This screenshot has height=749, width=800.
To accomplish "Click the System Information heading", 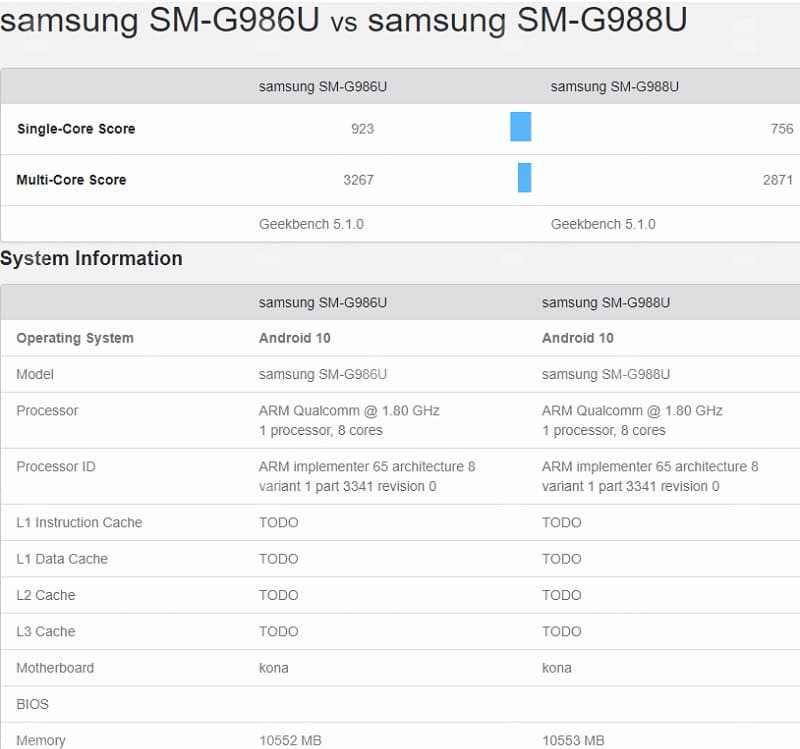I will (91, 258).
